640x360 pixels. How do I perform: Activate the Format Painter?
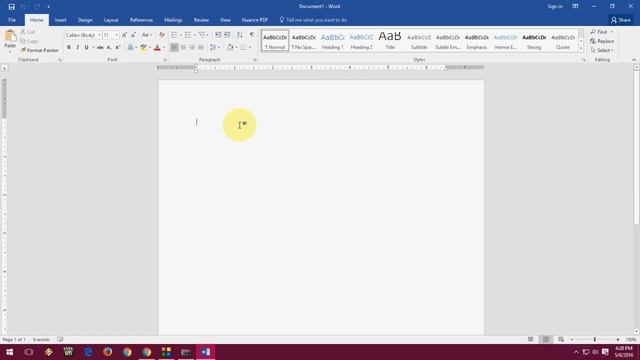(x=39, y=50)
